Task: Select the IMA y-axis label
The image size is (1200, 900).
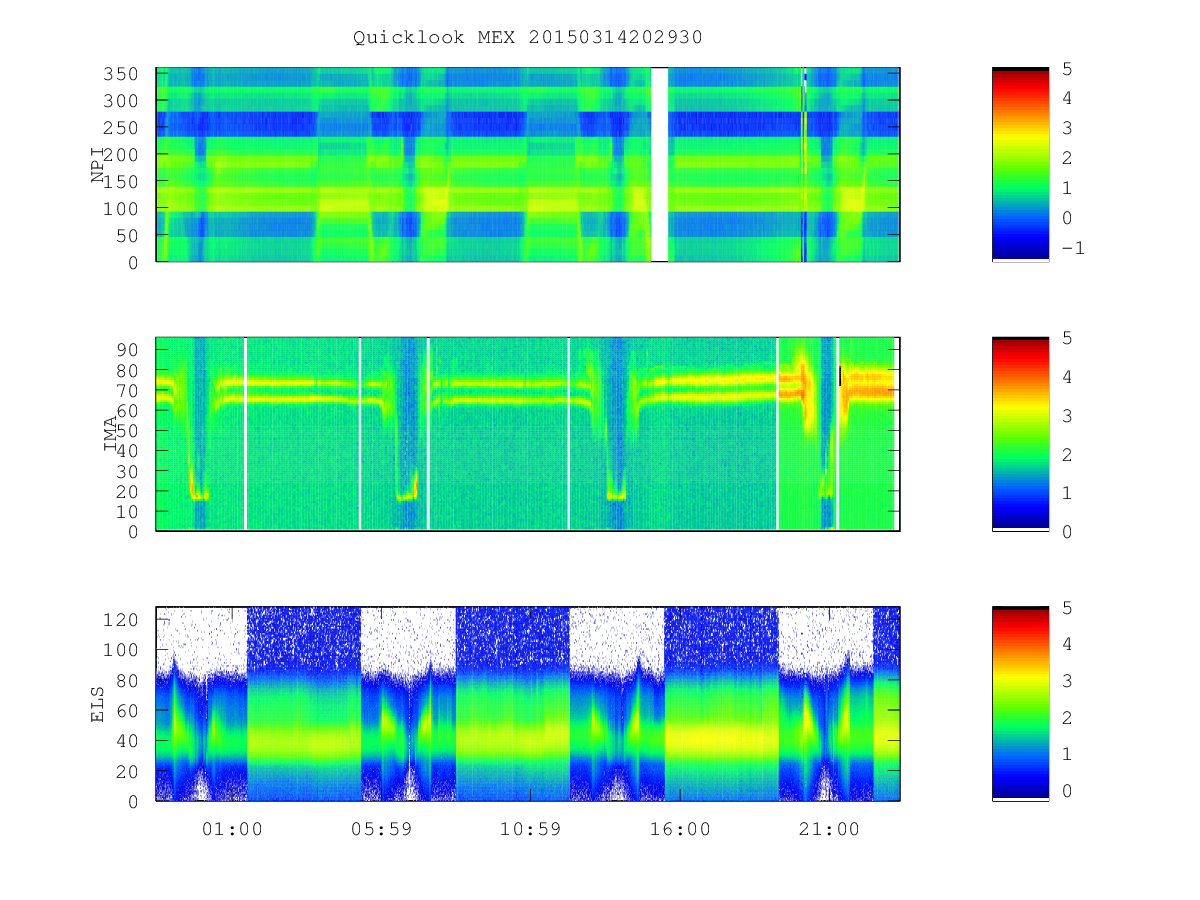Action: pos(111,434)
